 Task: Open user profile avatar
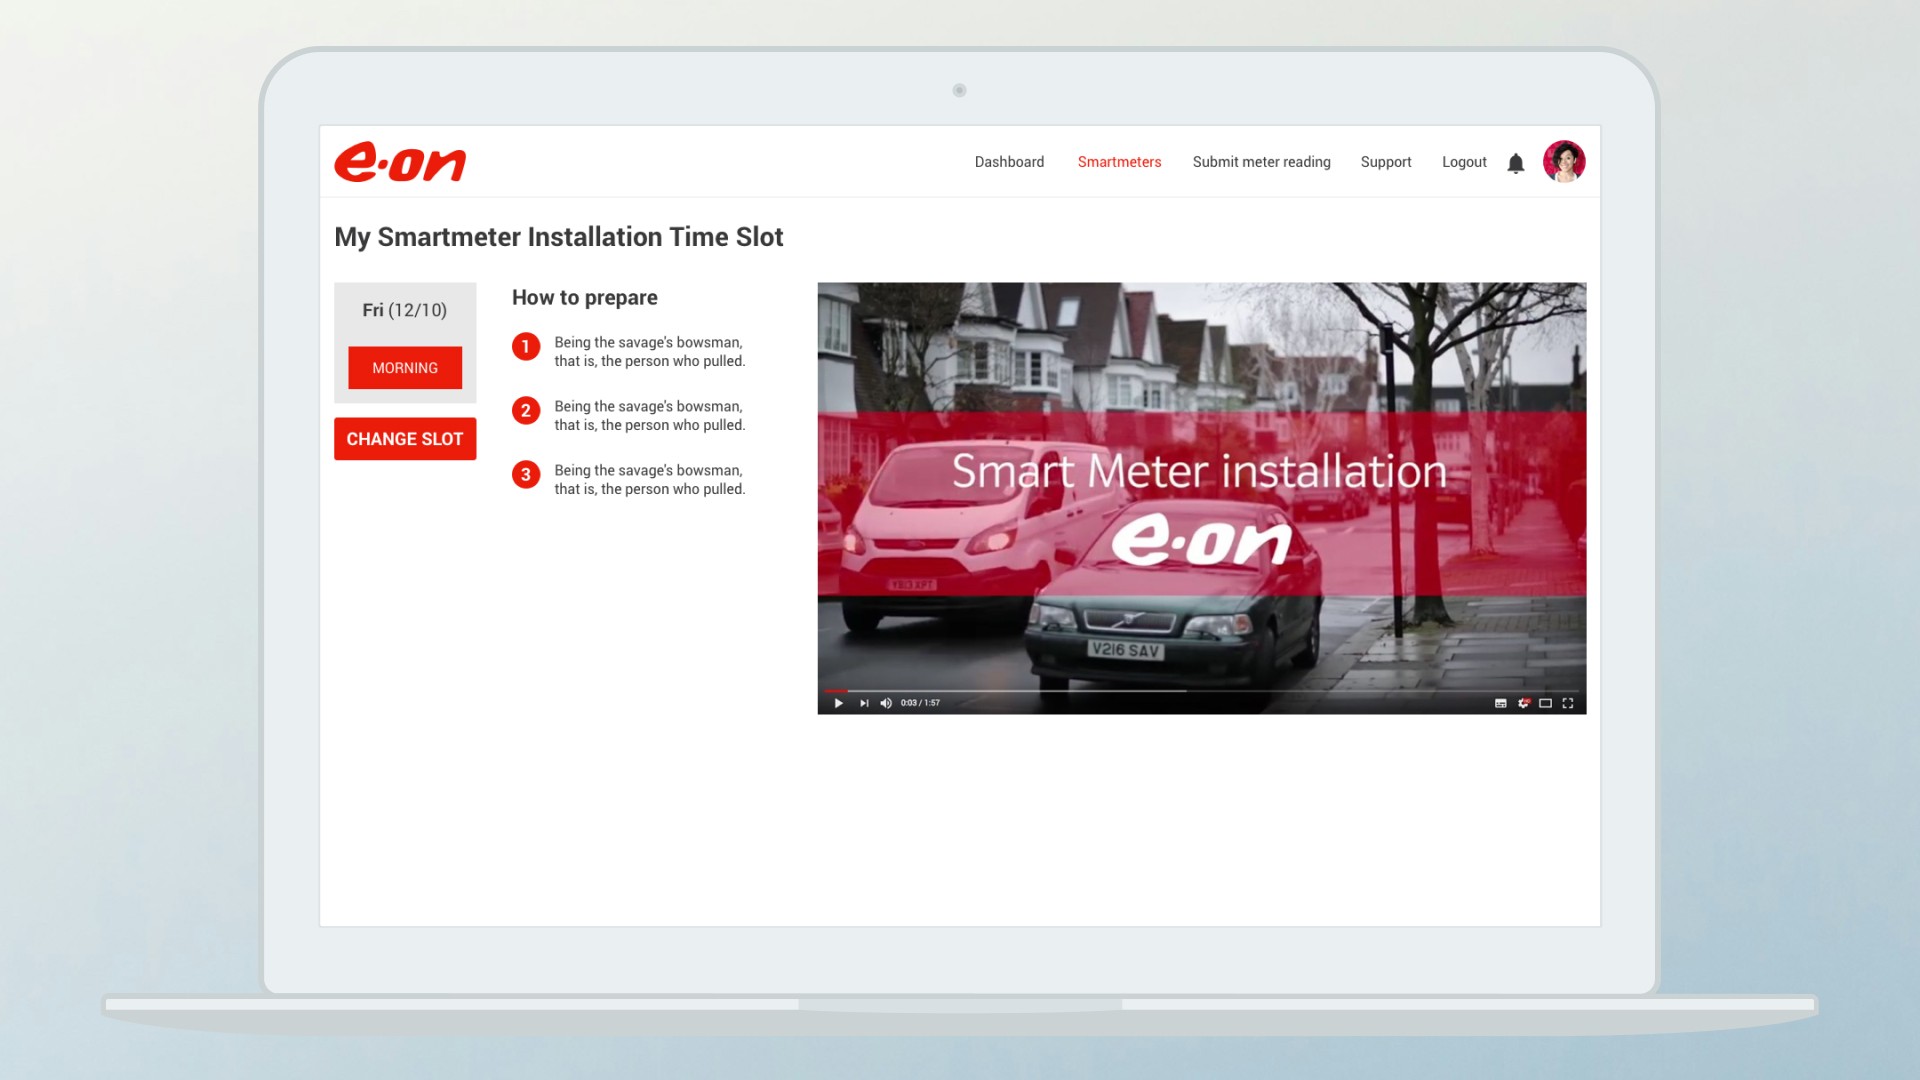1564,162
